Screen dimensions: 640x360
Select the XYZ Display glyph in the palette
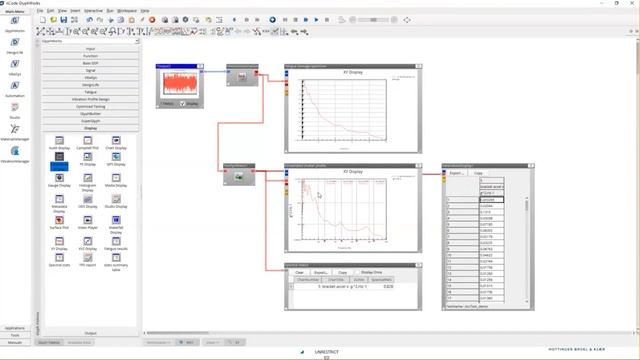coord(88,244)
